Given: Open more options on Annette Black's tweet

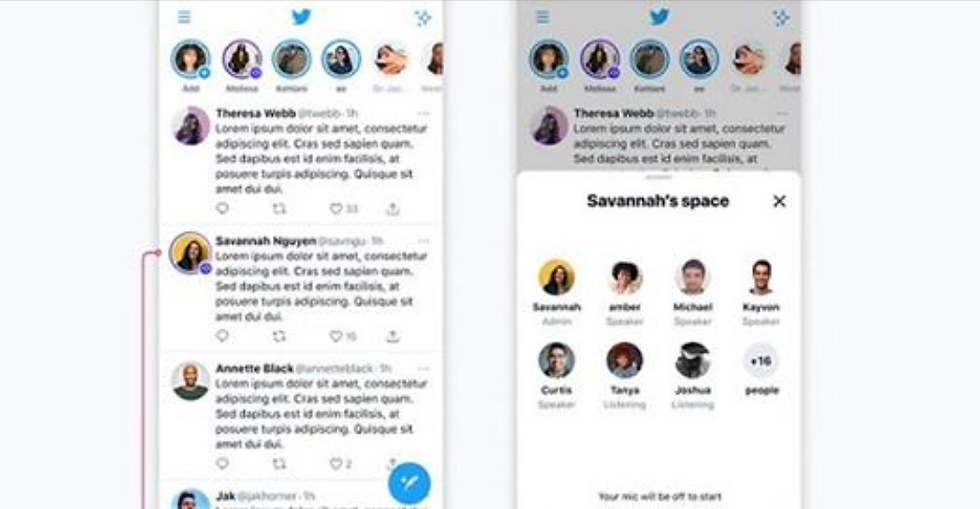Looking at the screenshot, I should [x=423, y=368].
